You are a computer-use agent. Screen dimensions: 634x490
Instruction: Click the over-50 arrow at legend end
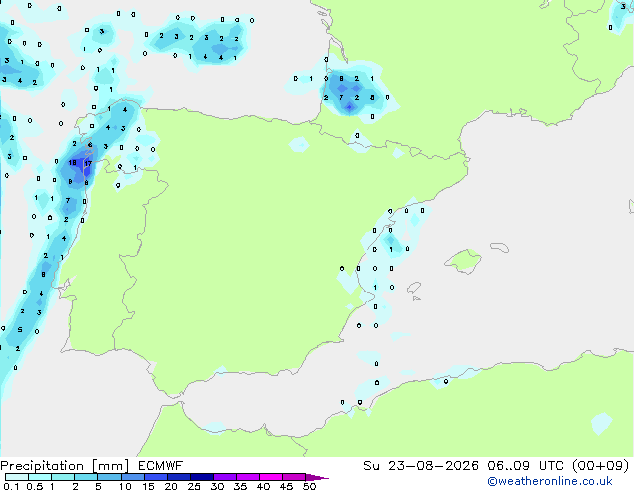click(317, 477)
